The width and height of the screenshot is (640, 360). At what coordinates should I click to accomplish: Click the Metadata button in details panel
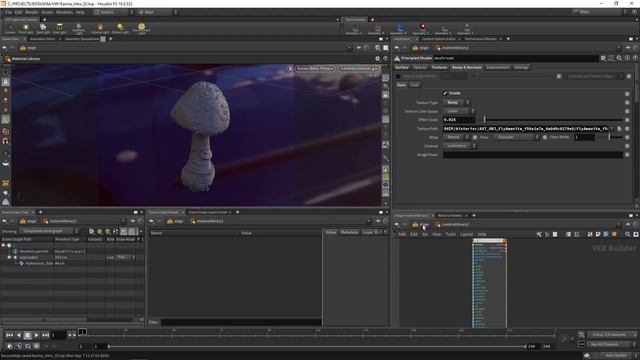(349, 232)
